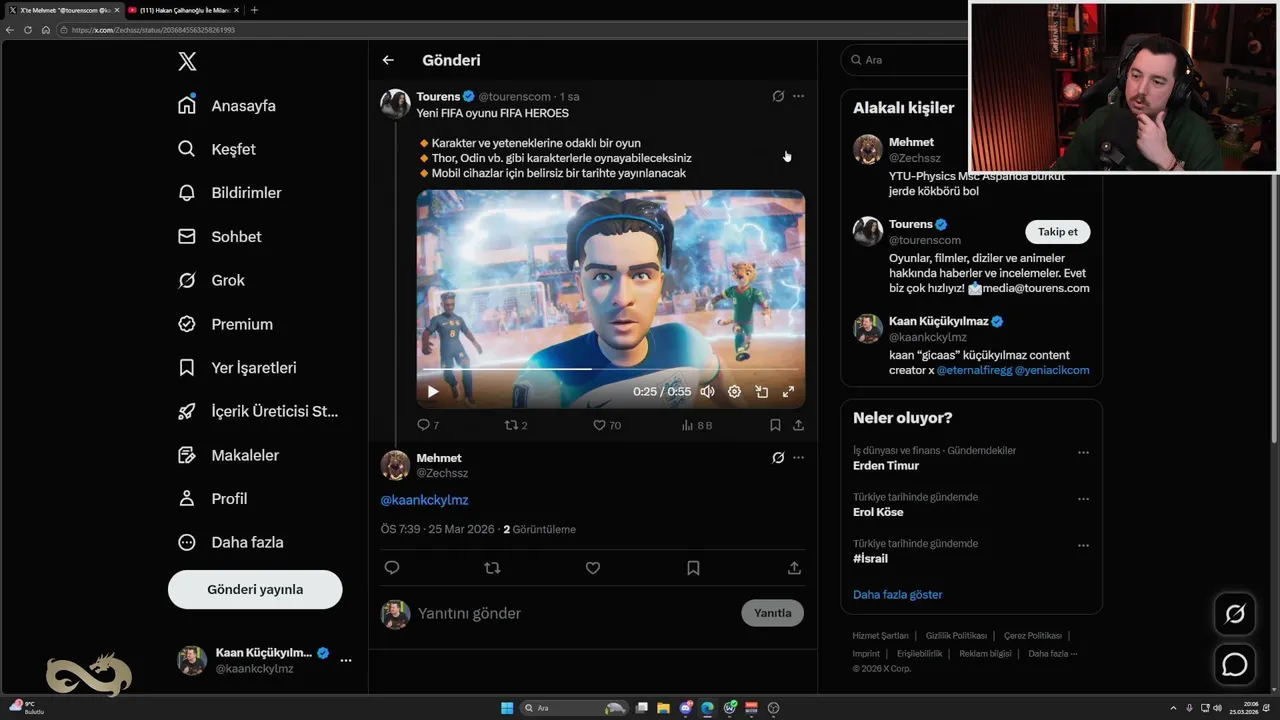The height and width of the screenshot is (720, 1280).
Task: Bookmark Mehmet's post
Action: pyautogui.click(x=693, y=568)
